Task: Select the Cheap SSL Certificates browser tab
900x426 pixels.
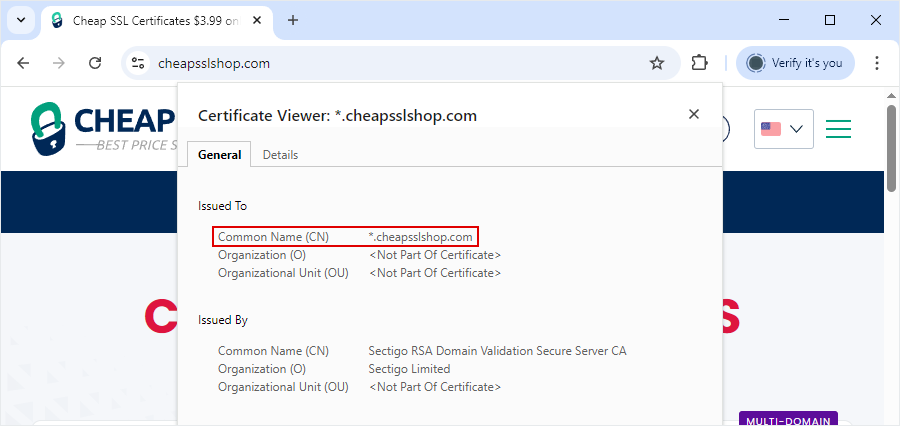Action: pos(156,21)
